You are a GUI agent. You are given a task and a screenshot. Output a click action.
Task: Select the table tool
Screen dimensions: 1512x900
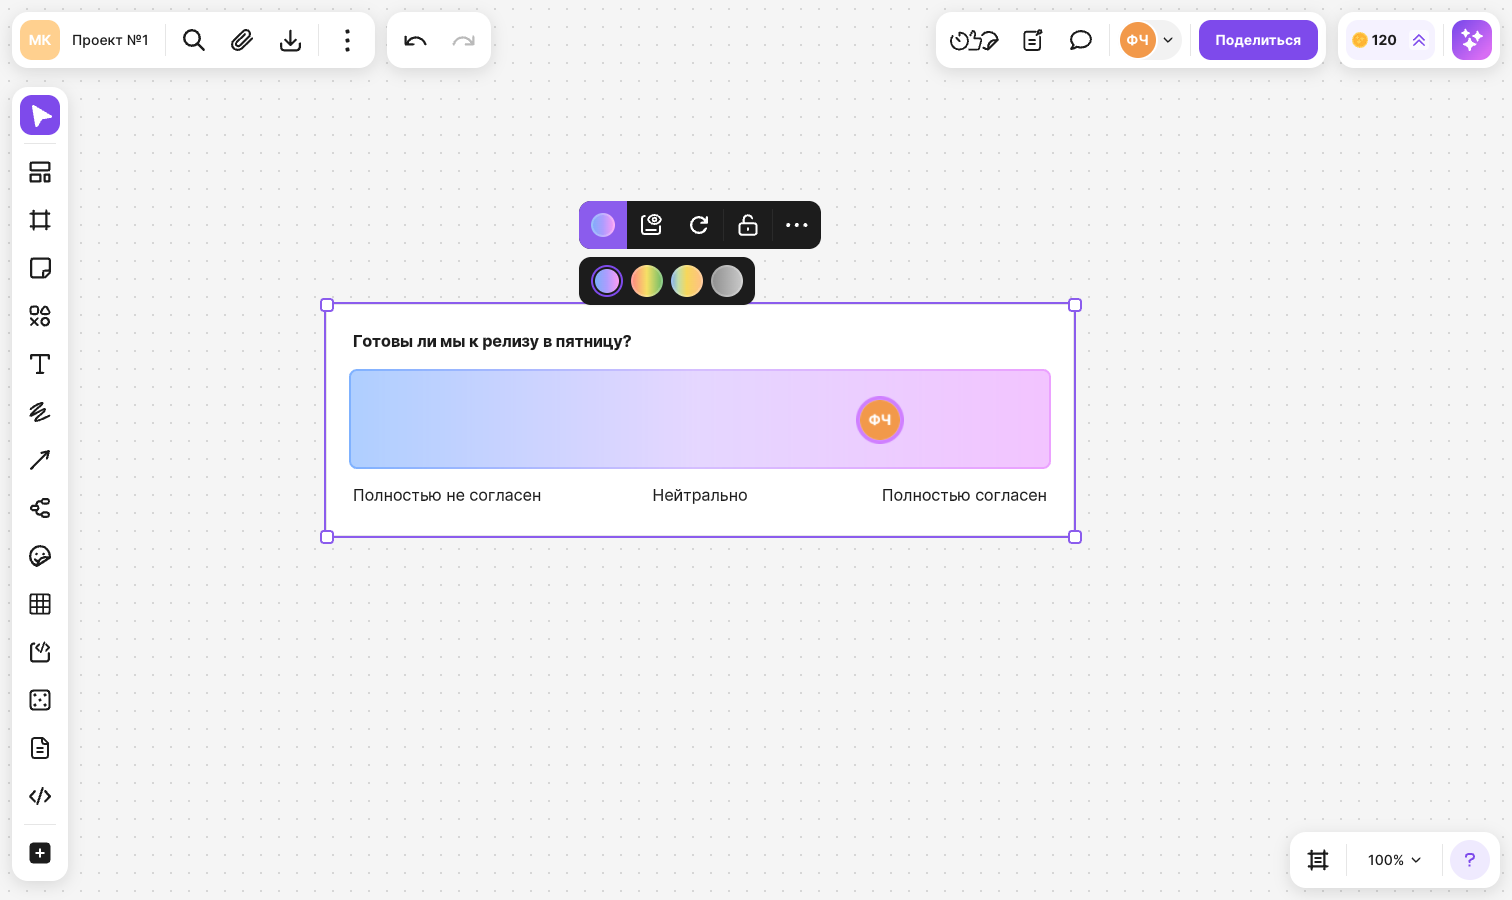40,604
